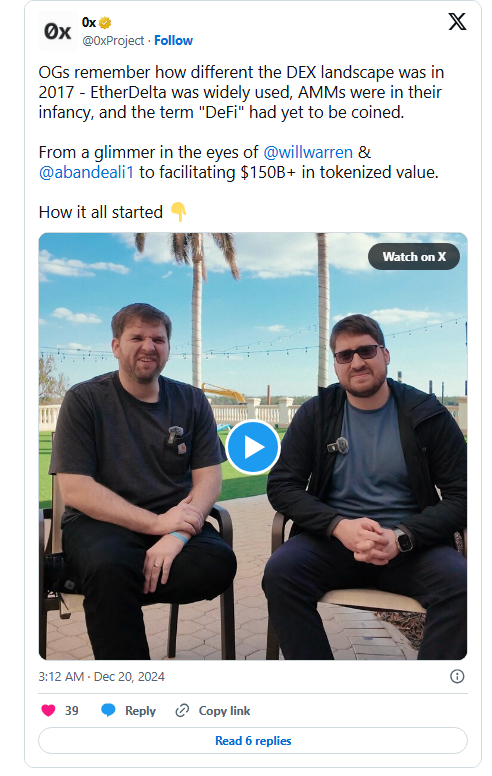This screenshot has width=492, height=776.
Task: Open the X logo in the top corner
Action: point(456,22)
